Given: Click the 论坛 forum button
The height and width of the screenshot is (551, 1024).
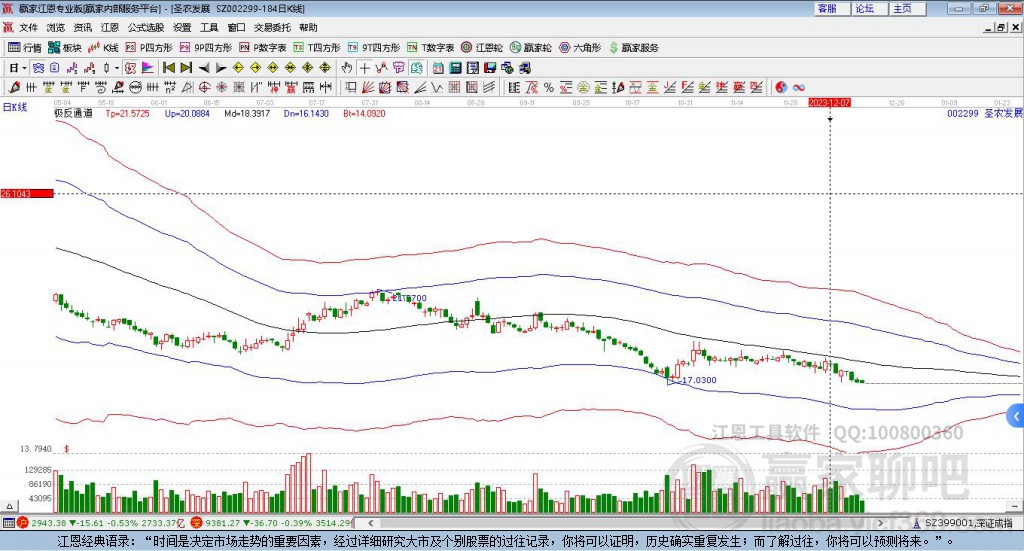Looking at the screenshot, I should (864, 8).
